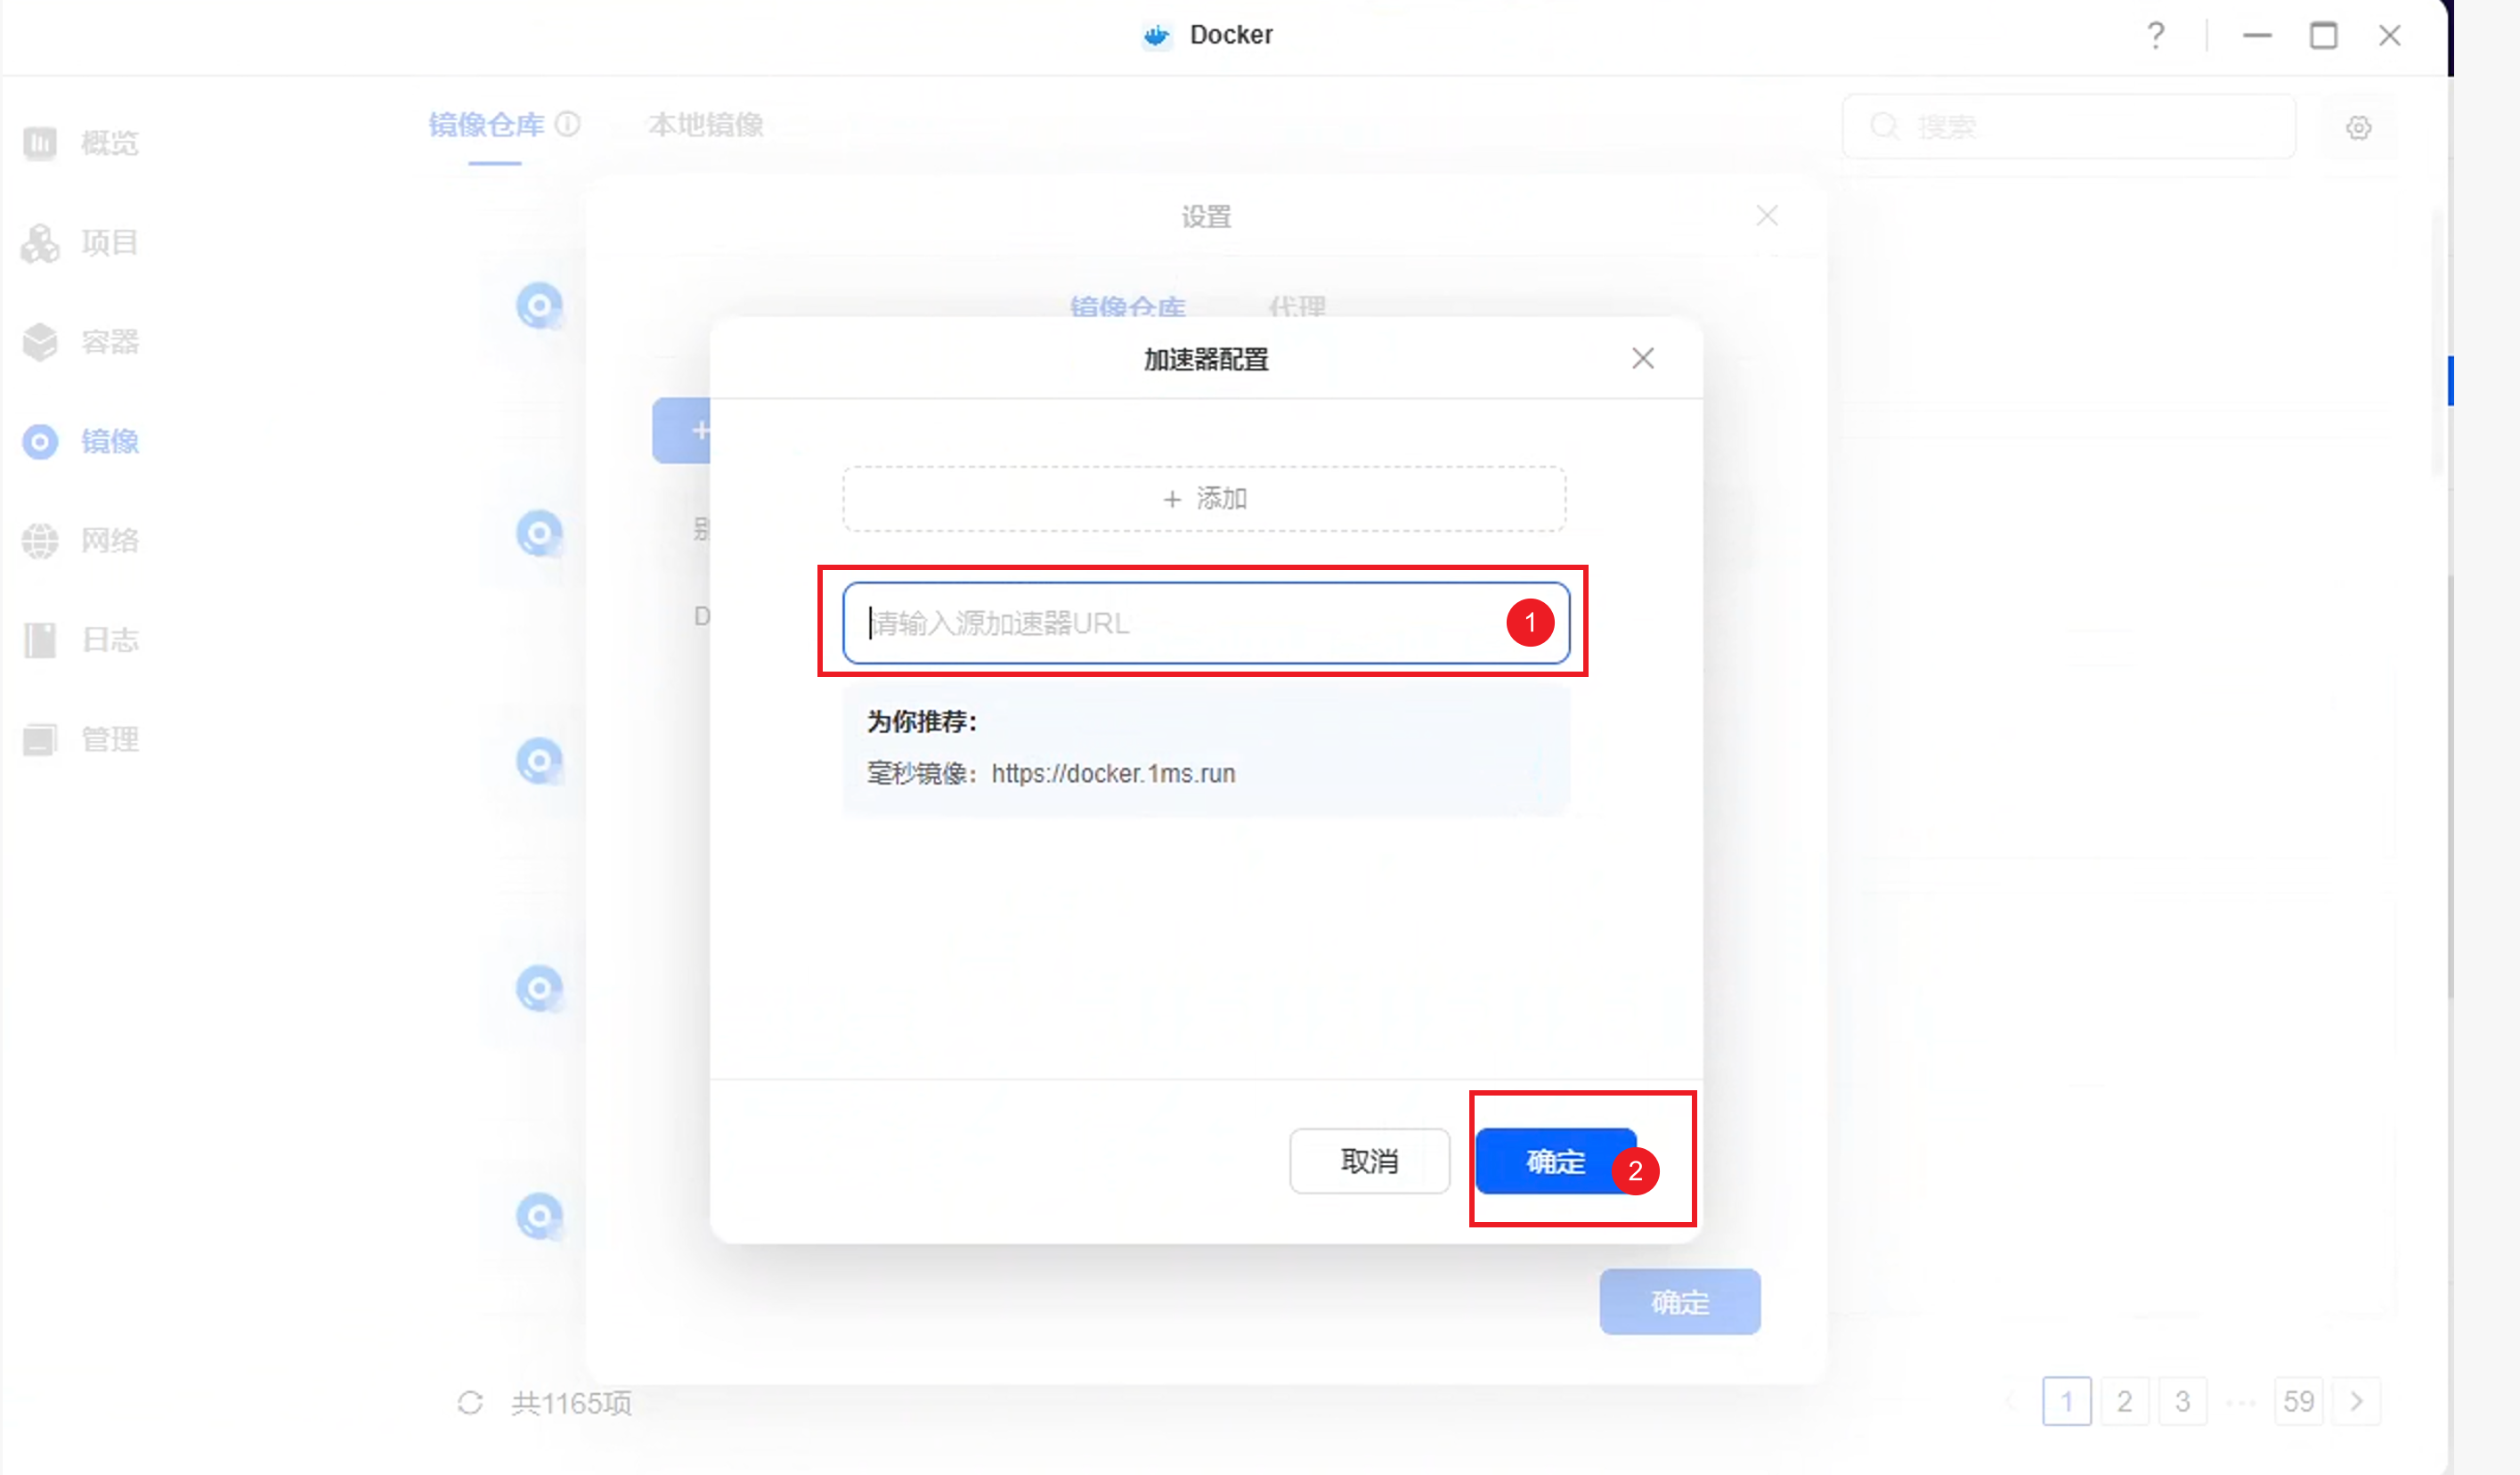The image size is (2520, 1475).
Task: Open the 镜像仓库 main tab
Action: click(486, 125)
